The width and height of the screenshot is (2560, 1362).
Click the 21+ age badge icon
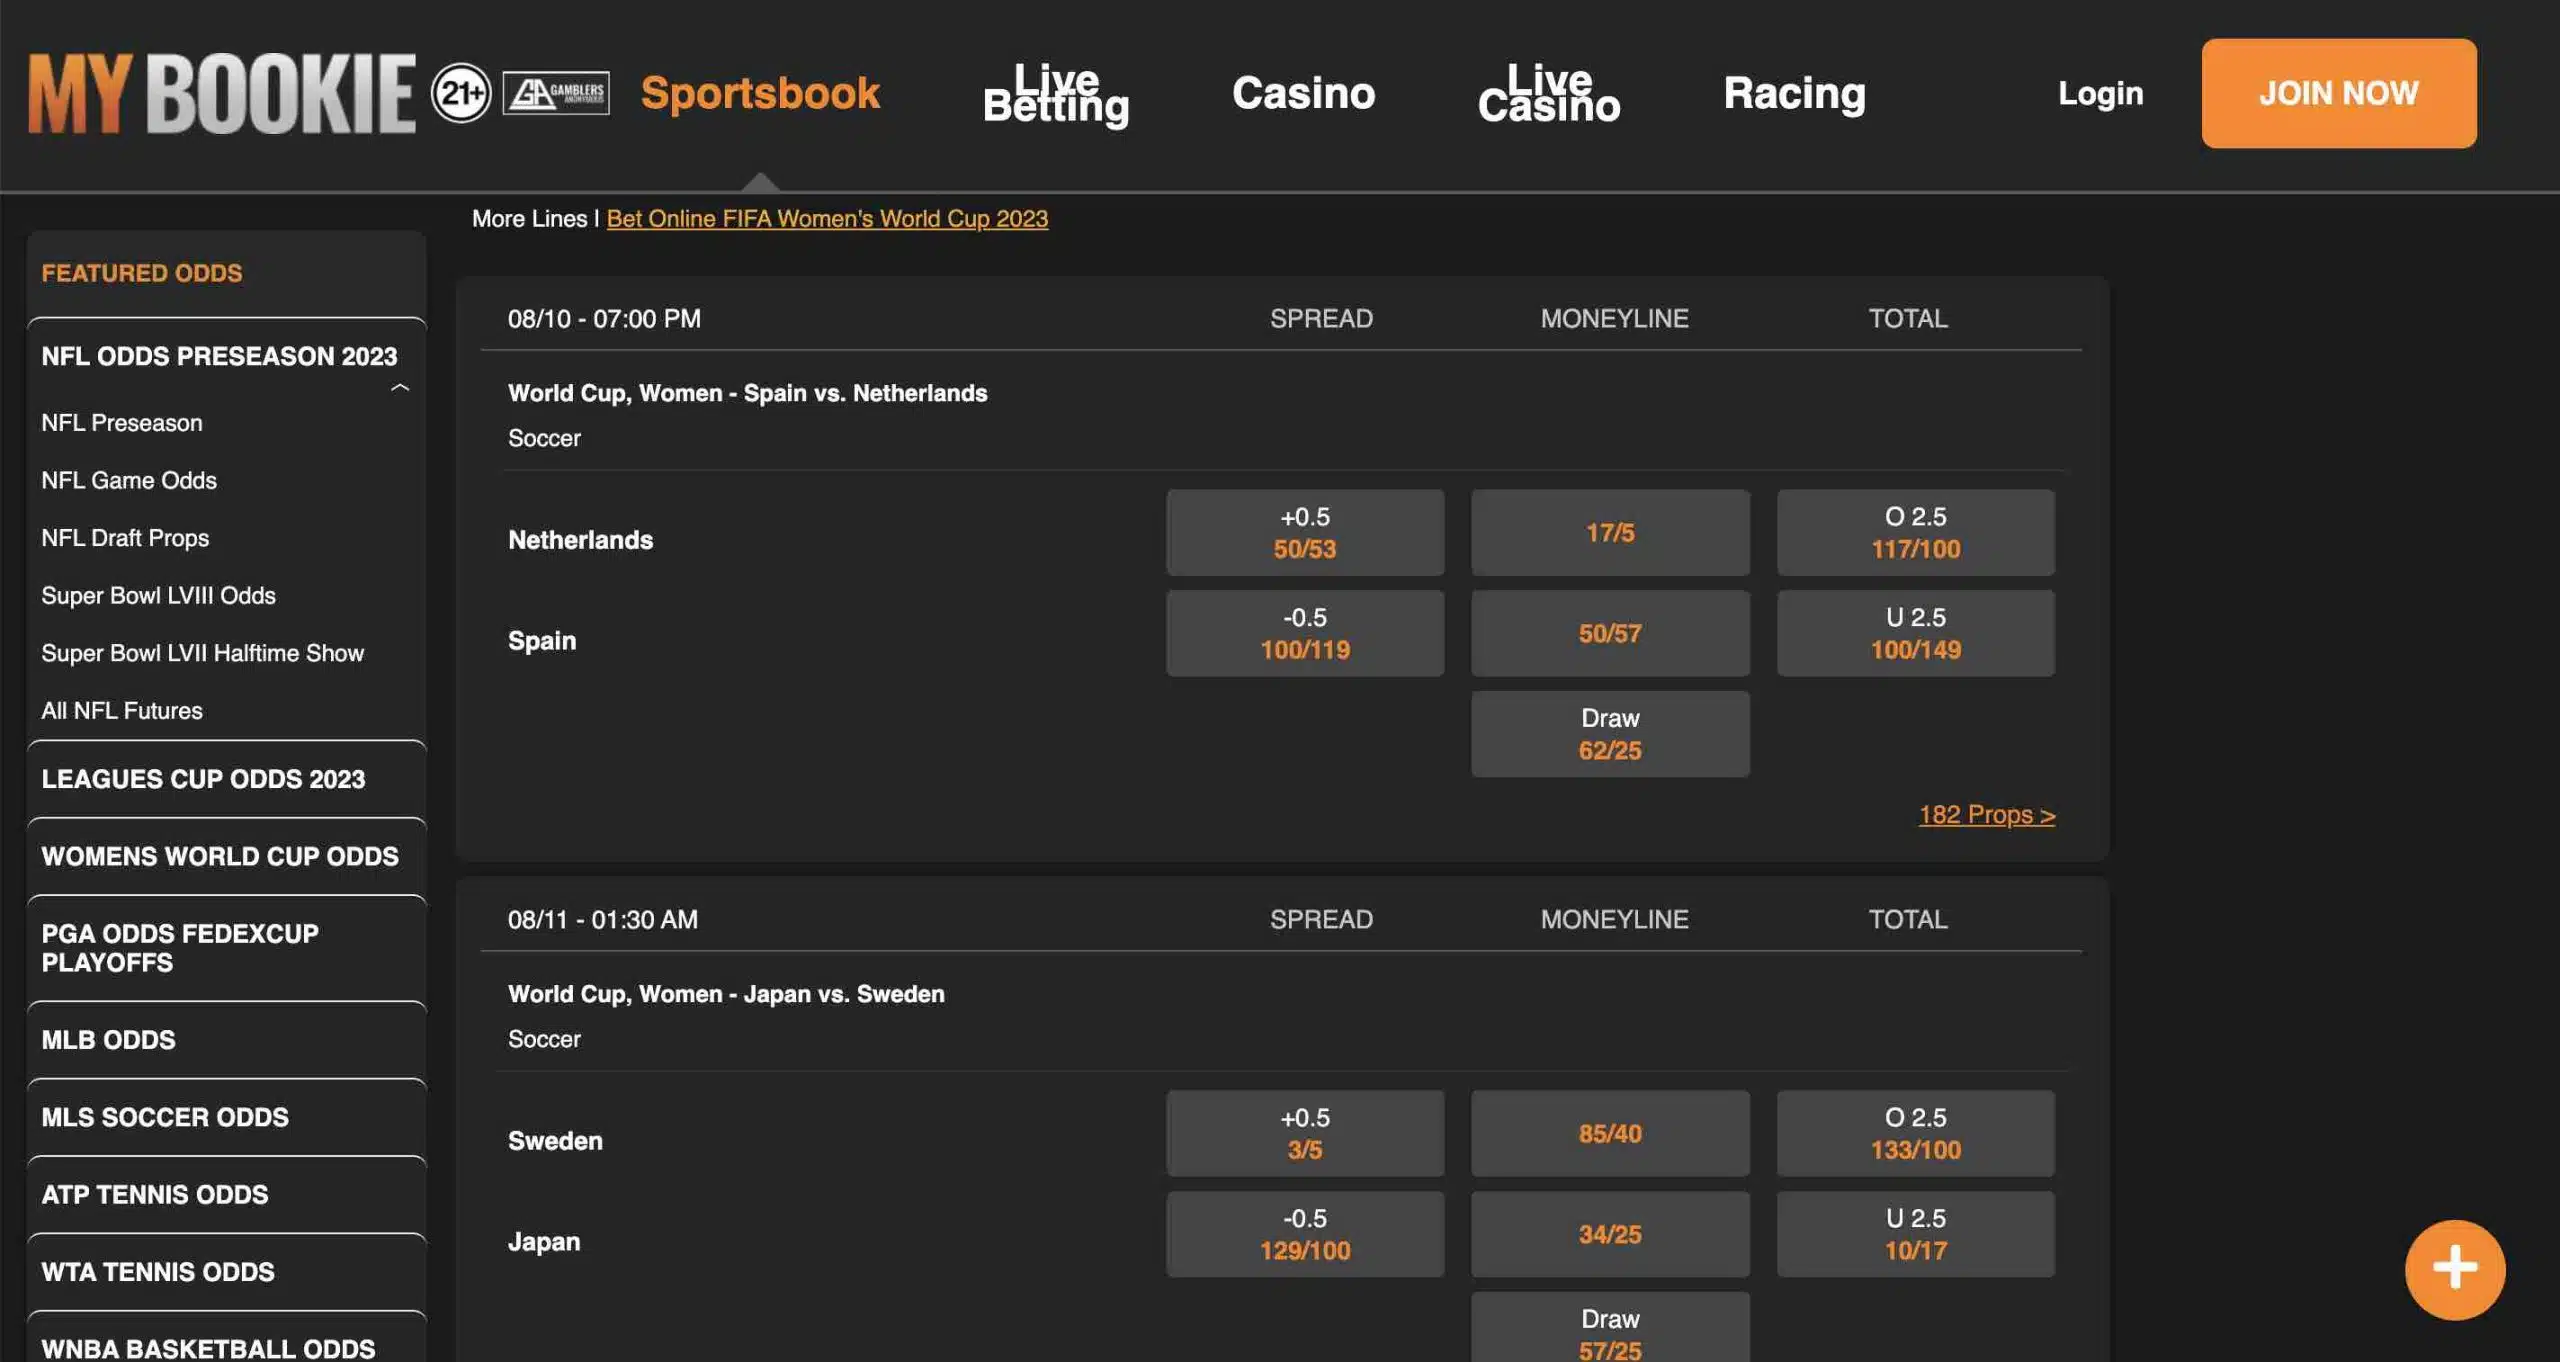pyautogui.click(x=460, y=93)
